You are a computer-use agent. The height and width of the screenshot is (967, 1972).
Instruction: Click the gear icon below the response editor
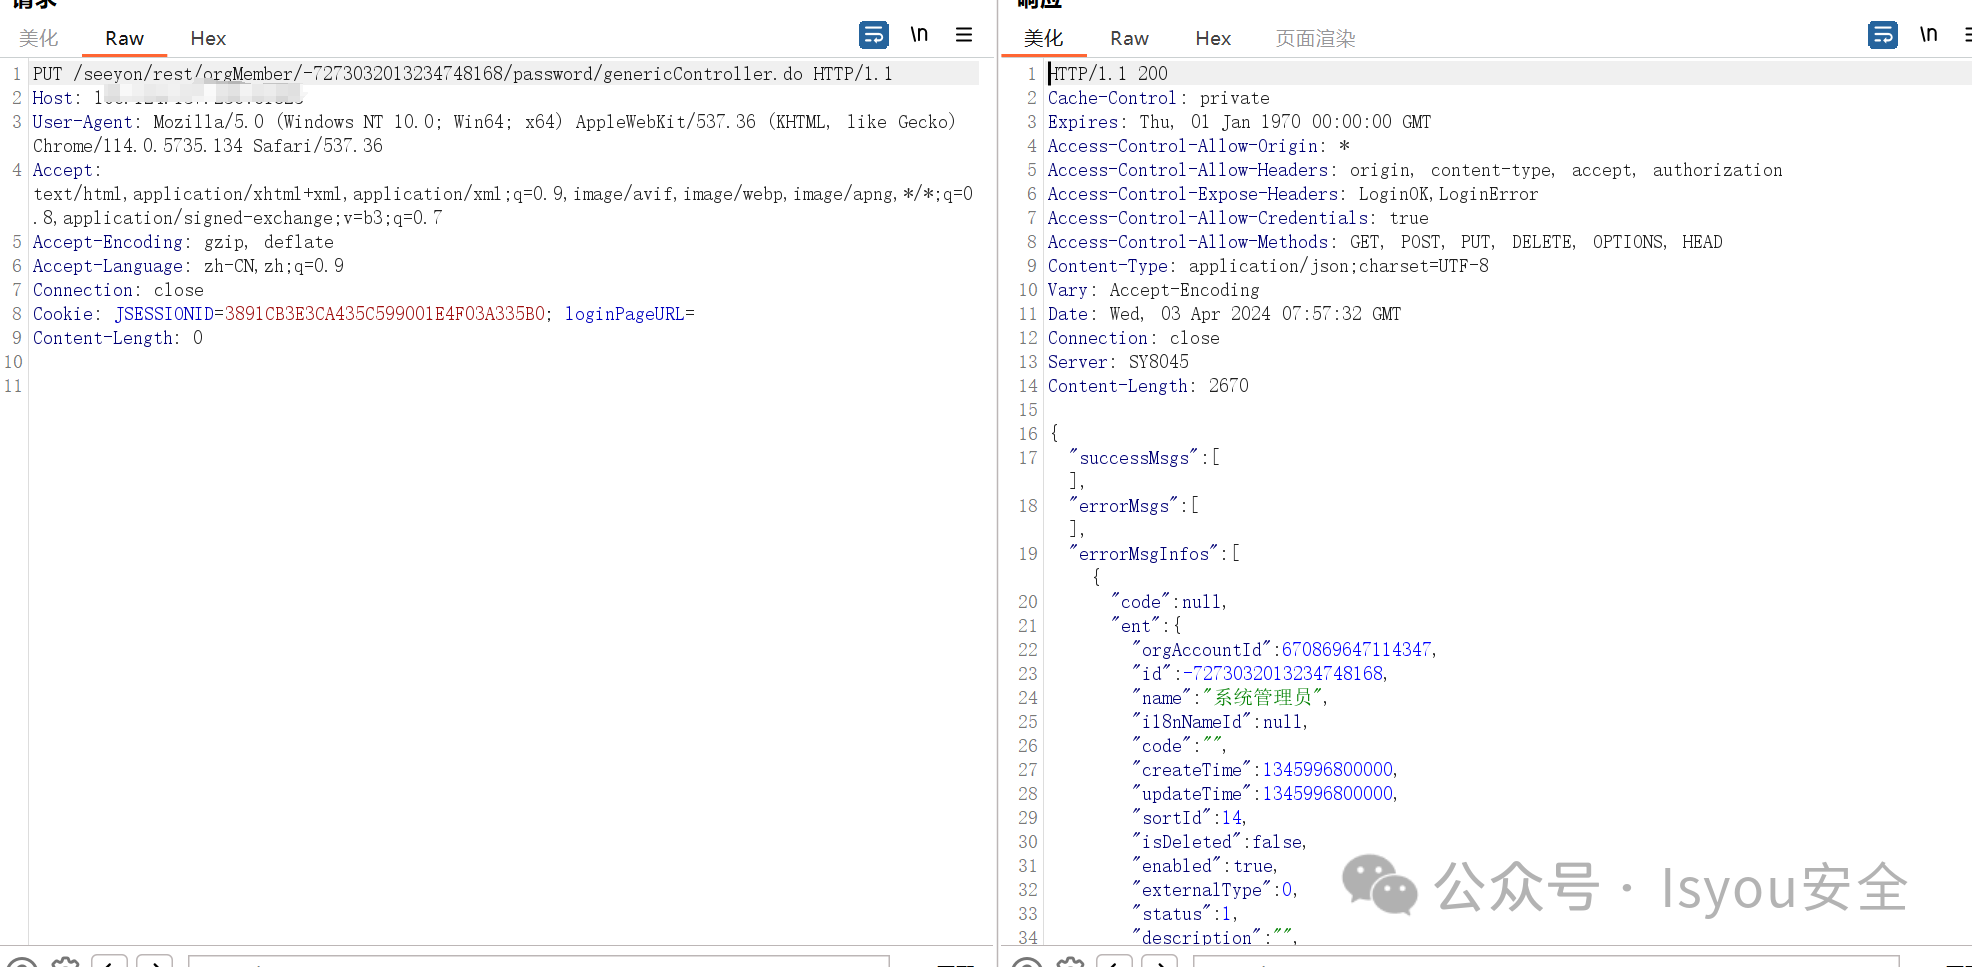pyautogui.click(x=1070, y=962)
